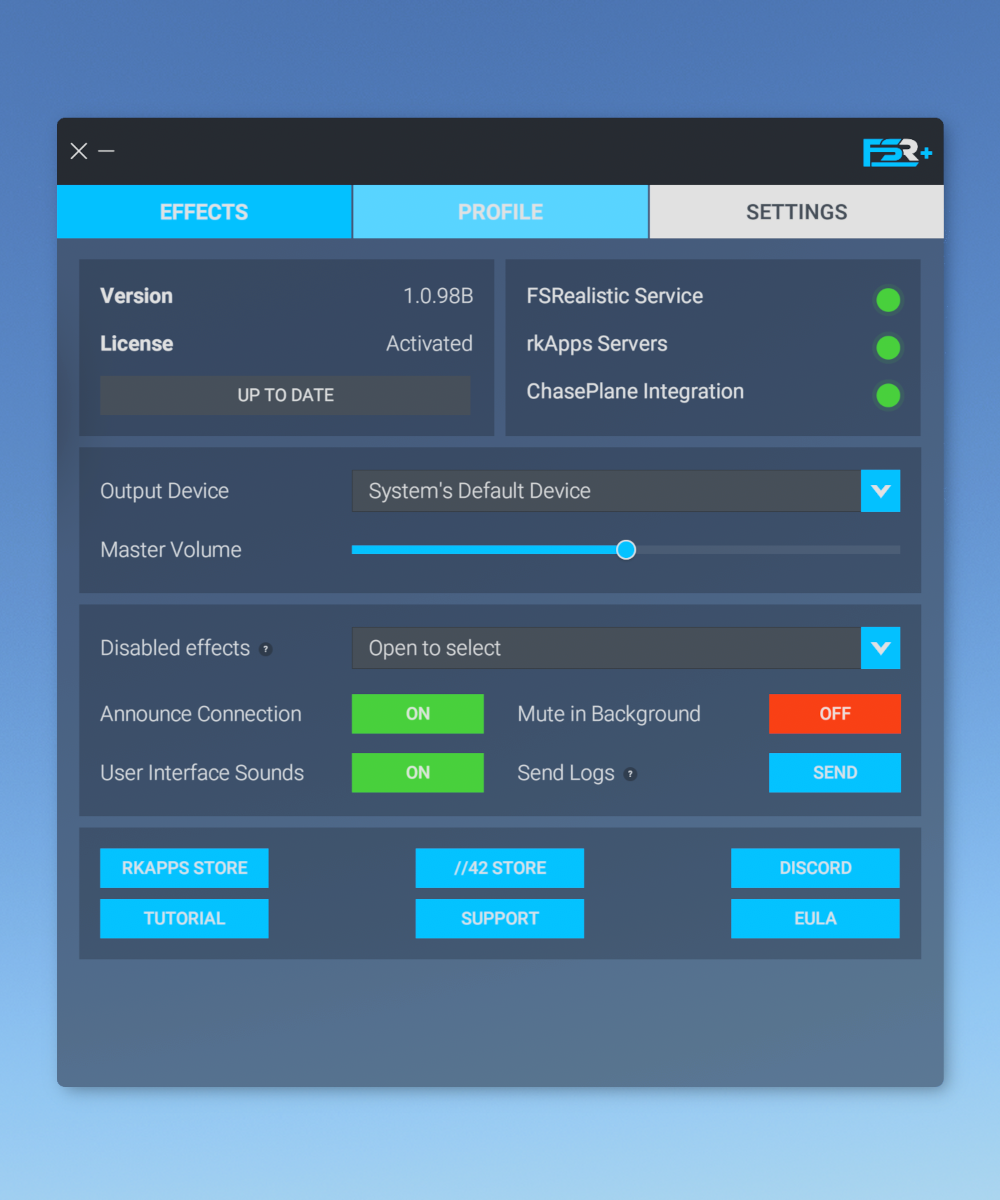
Task: Switch to the EFFECTS tab
Action: tap(204, 212)
